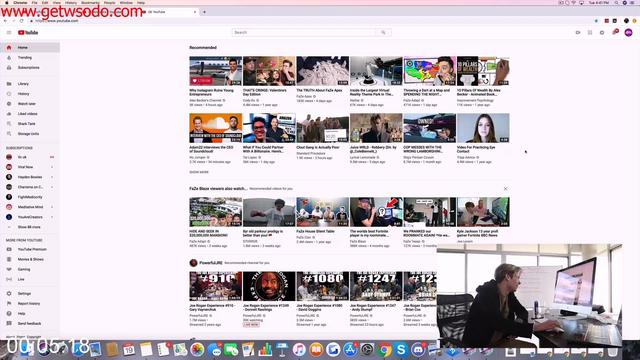640x360 pixels.
Task: Open Calendar from the Dock
Action: tap(129, 350)
